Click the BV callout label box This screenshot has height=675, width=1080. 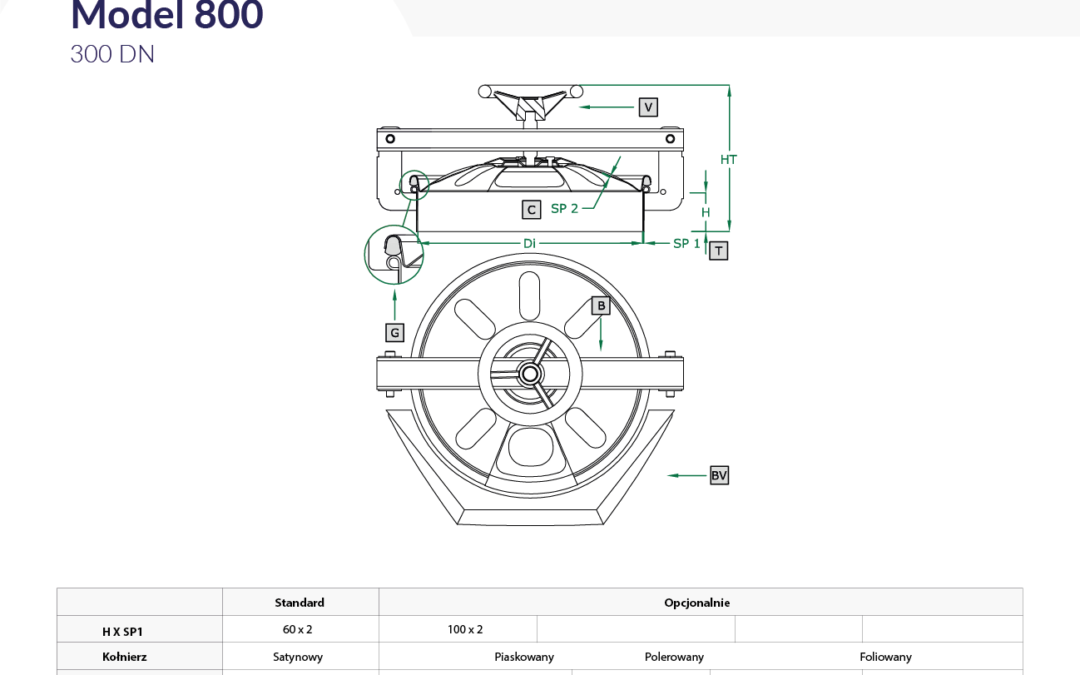click(719, 475)
